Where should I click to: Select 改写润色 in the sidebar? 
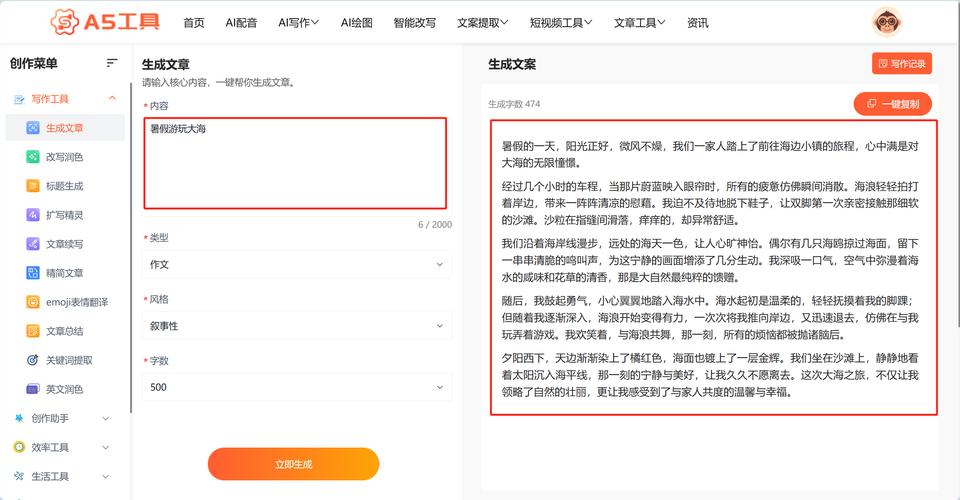[64, 157]
